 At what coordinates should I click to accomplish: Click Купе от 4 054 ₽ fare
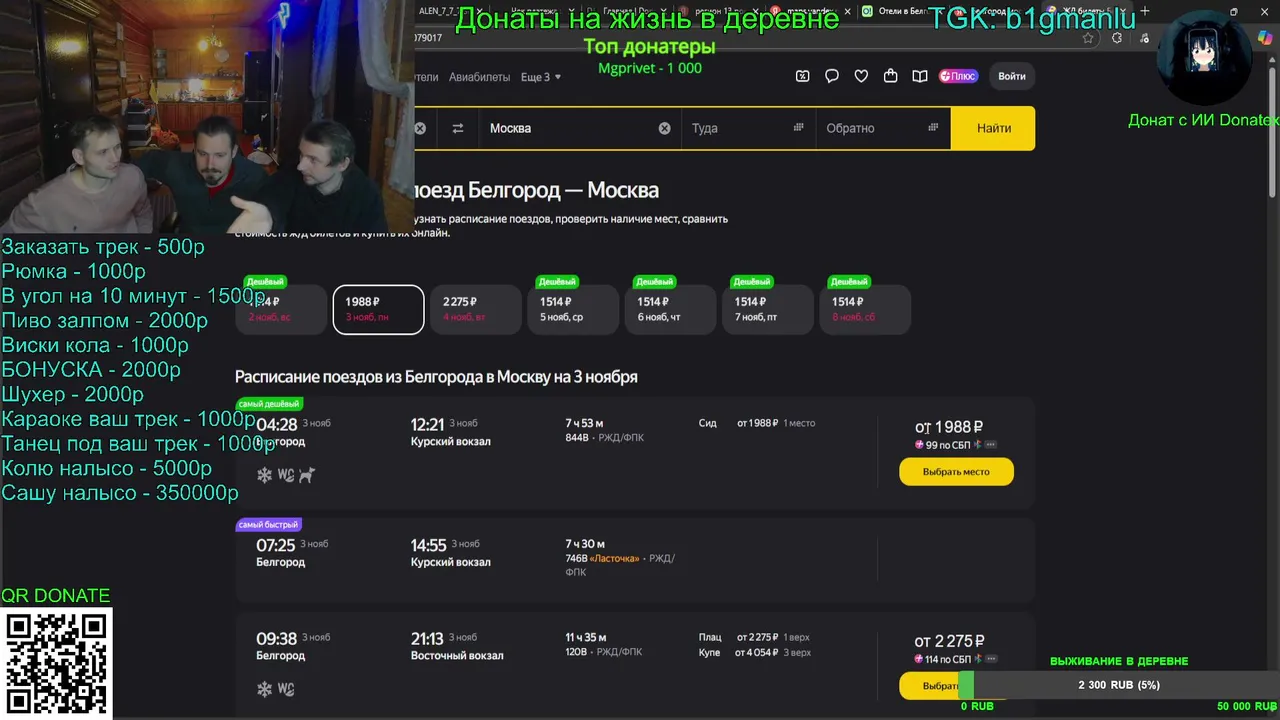click(755, 653)
